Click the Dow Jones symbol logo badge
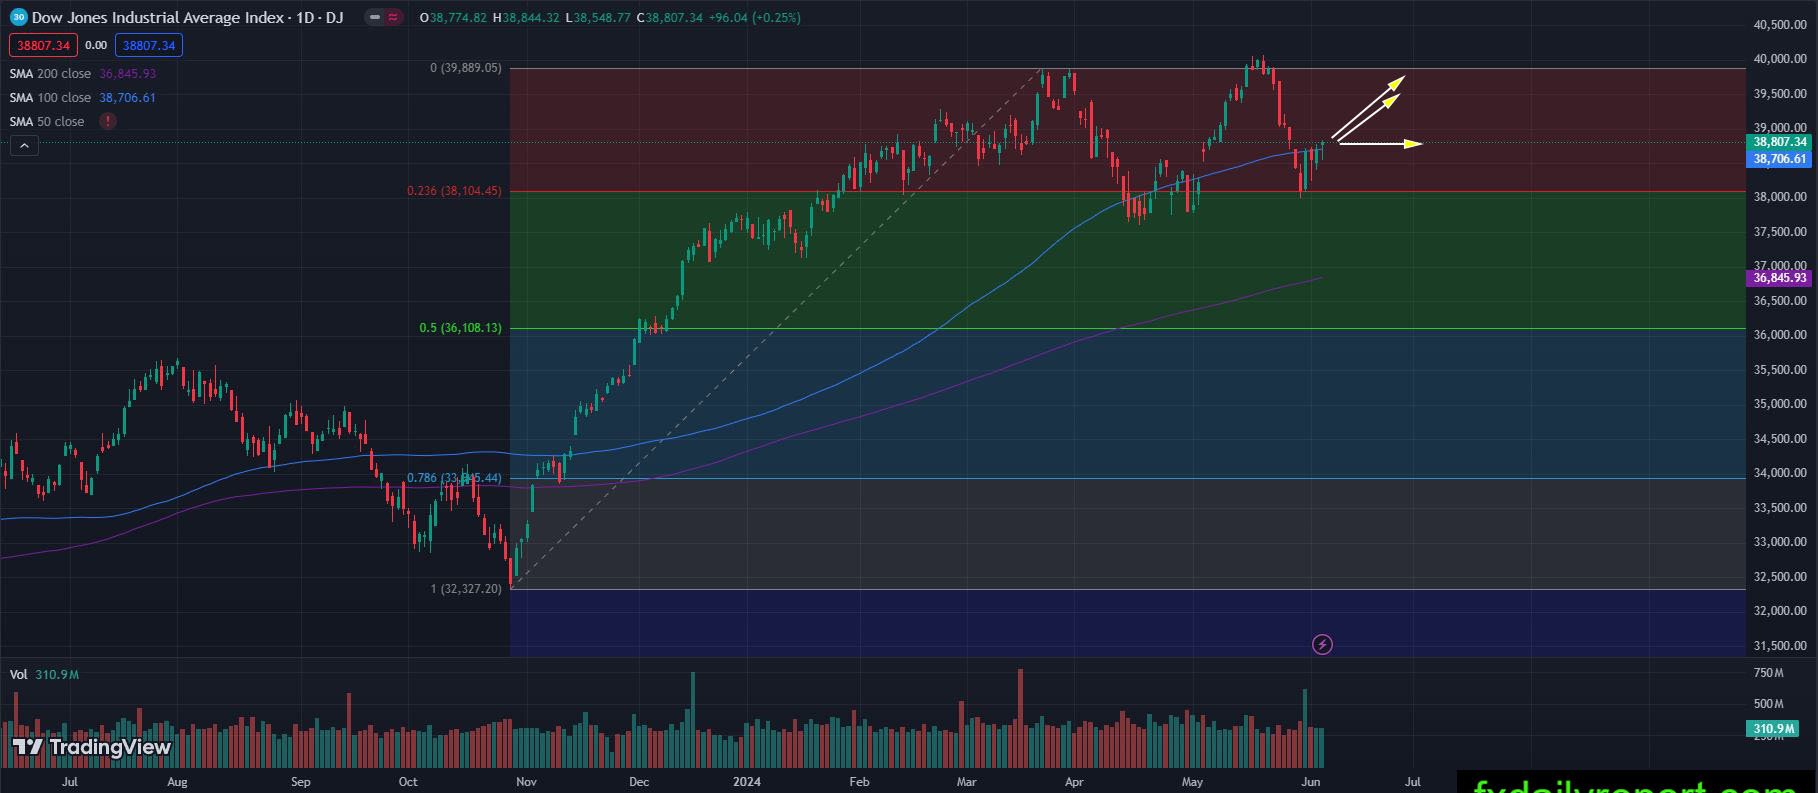This screenshot has width=1818, height=793. tap(18, 17)
